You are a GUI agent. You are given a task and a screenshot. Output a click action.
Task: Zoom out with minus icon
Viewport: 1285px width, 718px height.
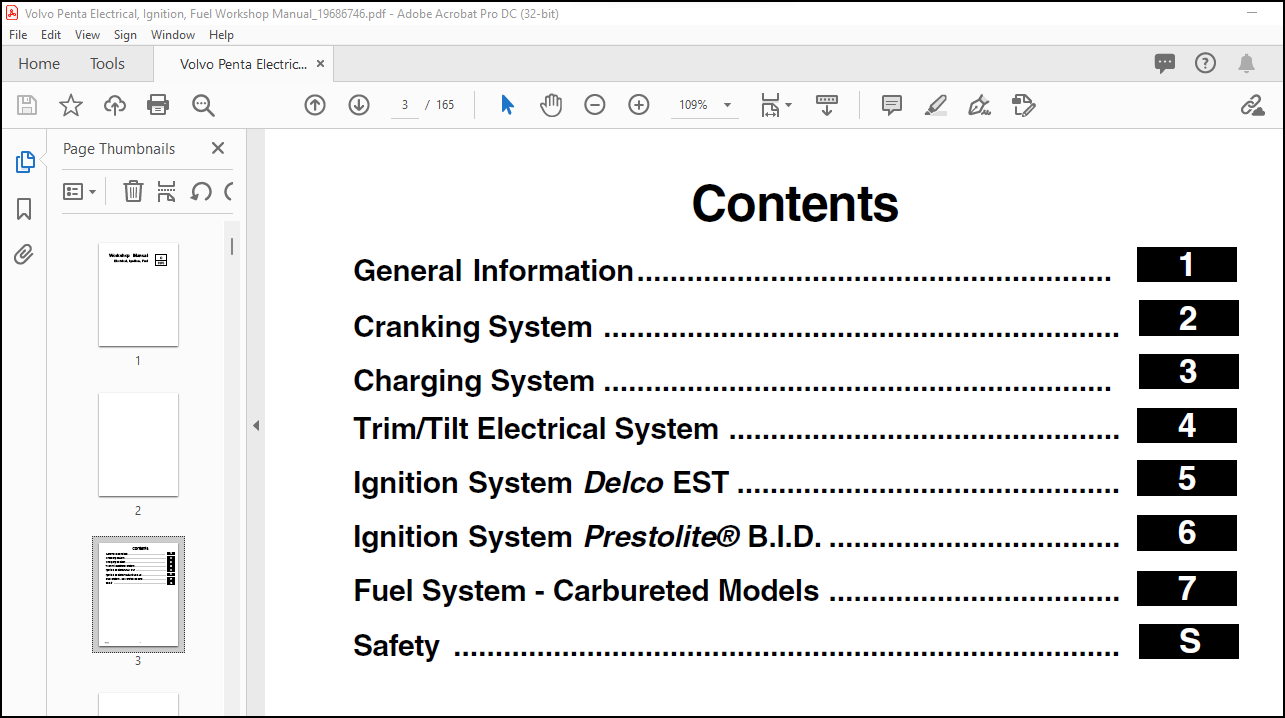(595, 105)
